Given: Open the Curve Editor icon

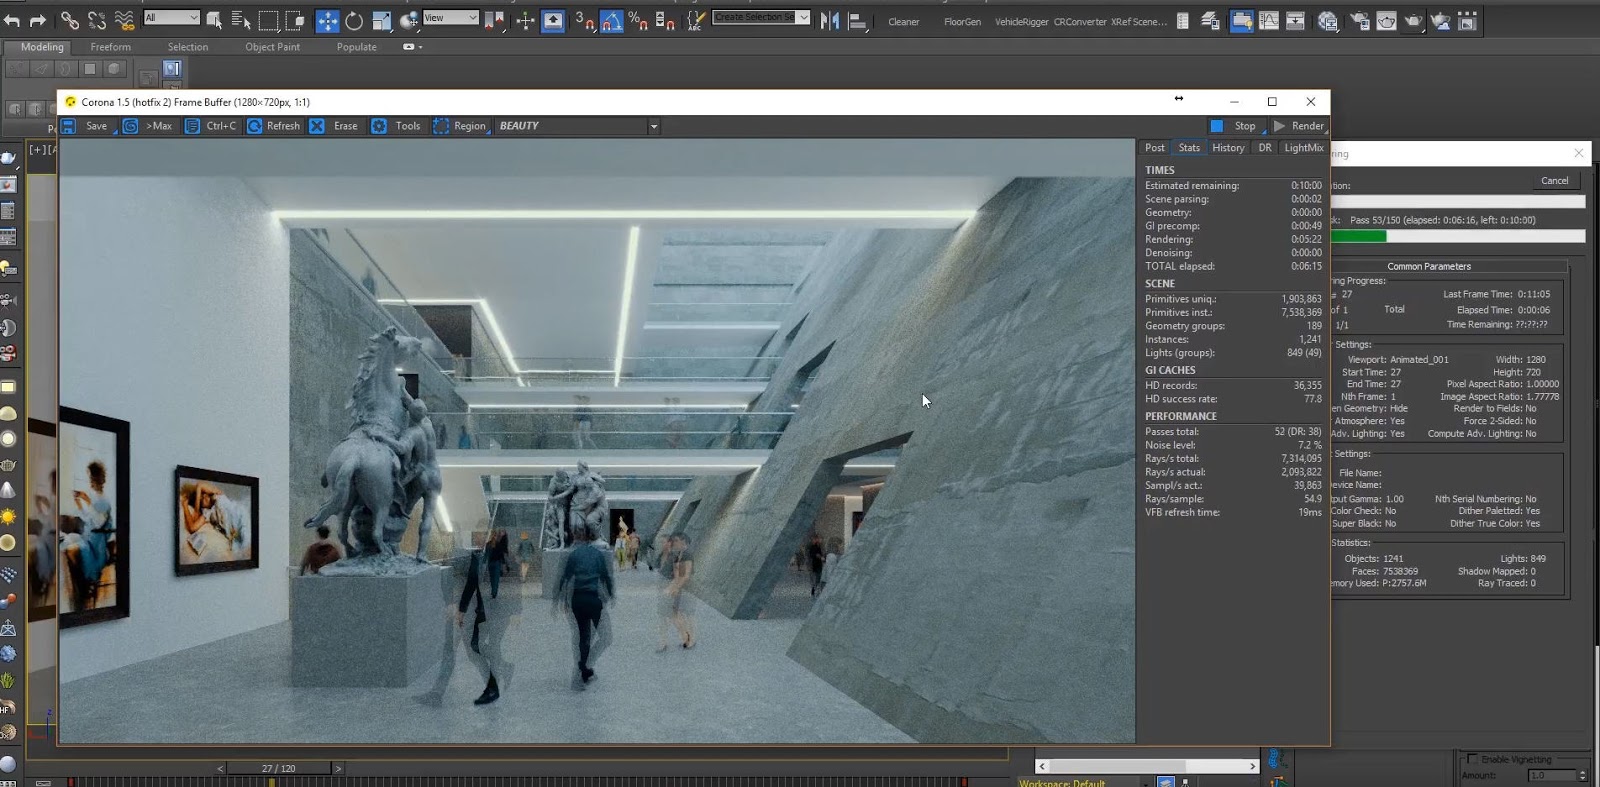Looking at the screenshot, I should pyautogui.click(x=1268, y=21).
